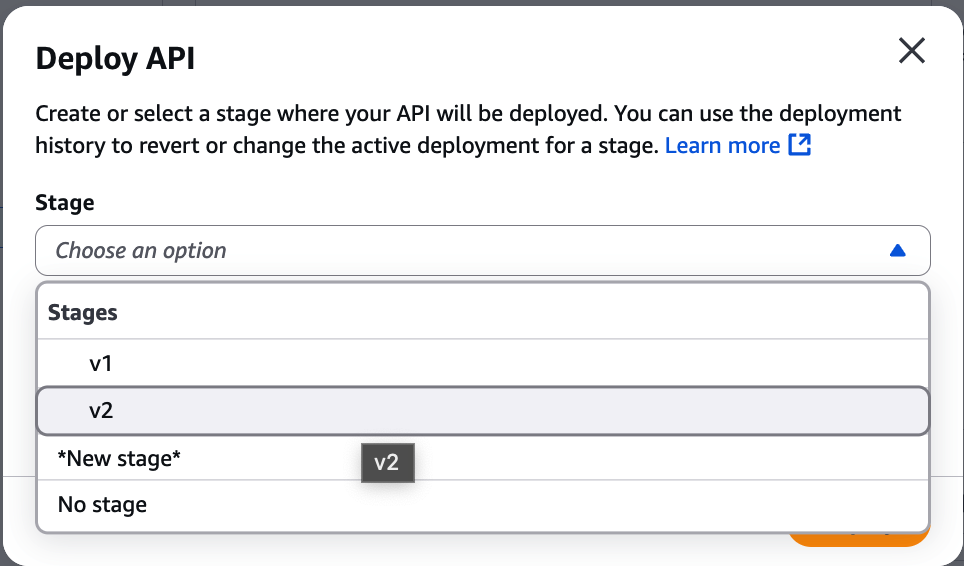Collapse the Stage dropdown with the blue arrow
The width and height of the screenshot is (964, 566).
897,251
